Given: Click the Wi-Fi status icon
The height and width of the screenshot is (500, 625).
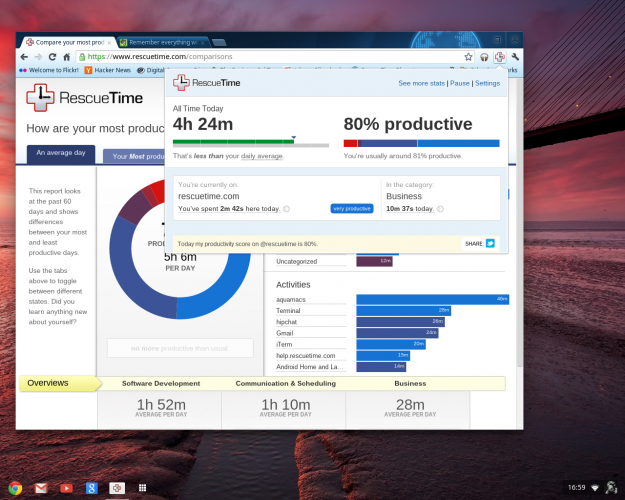Looking at the screenshot, I should [595, 488].
